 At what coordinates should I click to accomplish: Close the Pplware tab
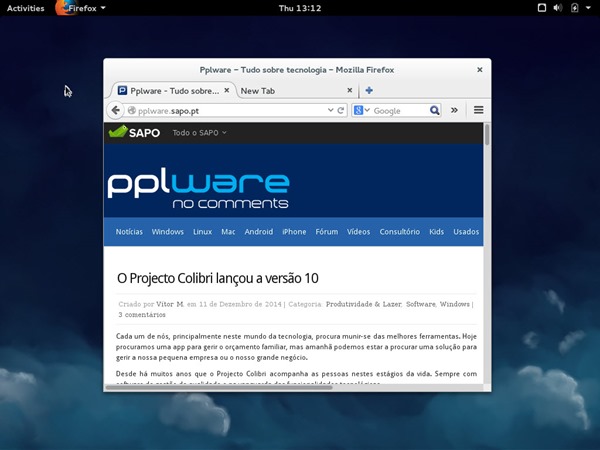tap(227, 90)
